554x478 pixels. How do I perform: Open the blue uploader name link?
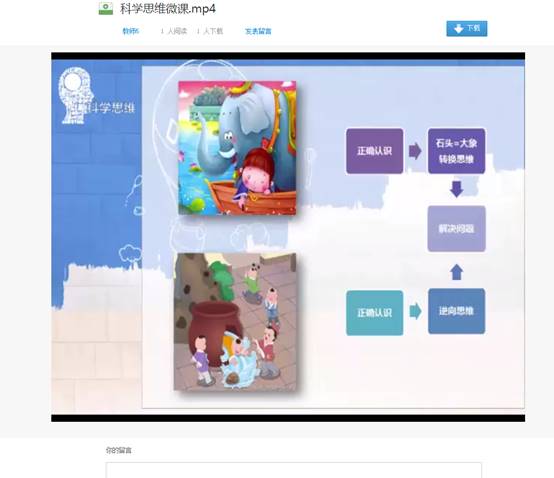[x=131, y=31]
